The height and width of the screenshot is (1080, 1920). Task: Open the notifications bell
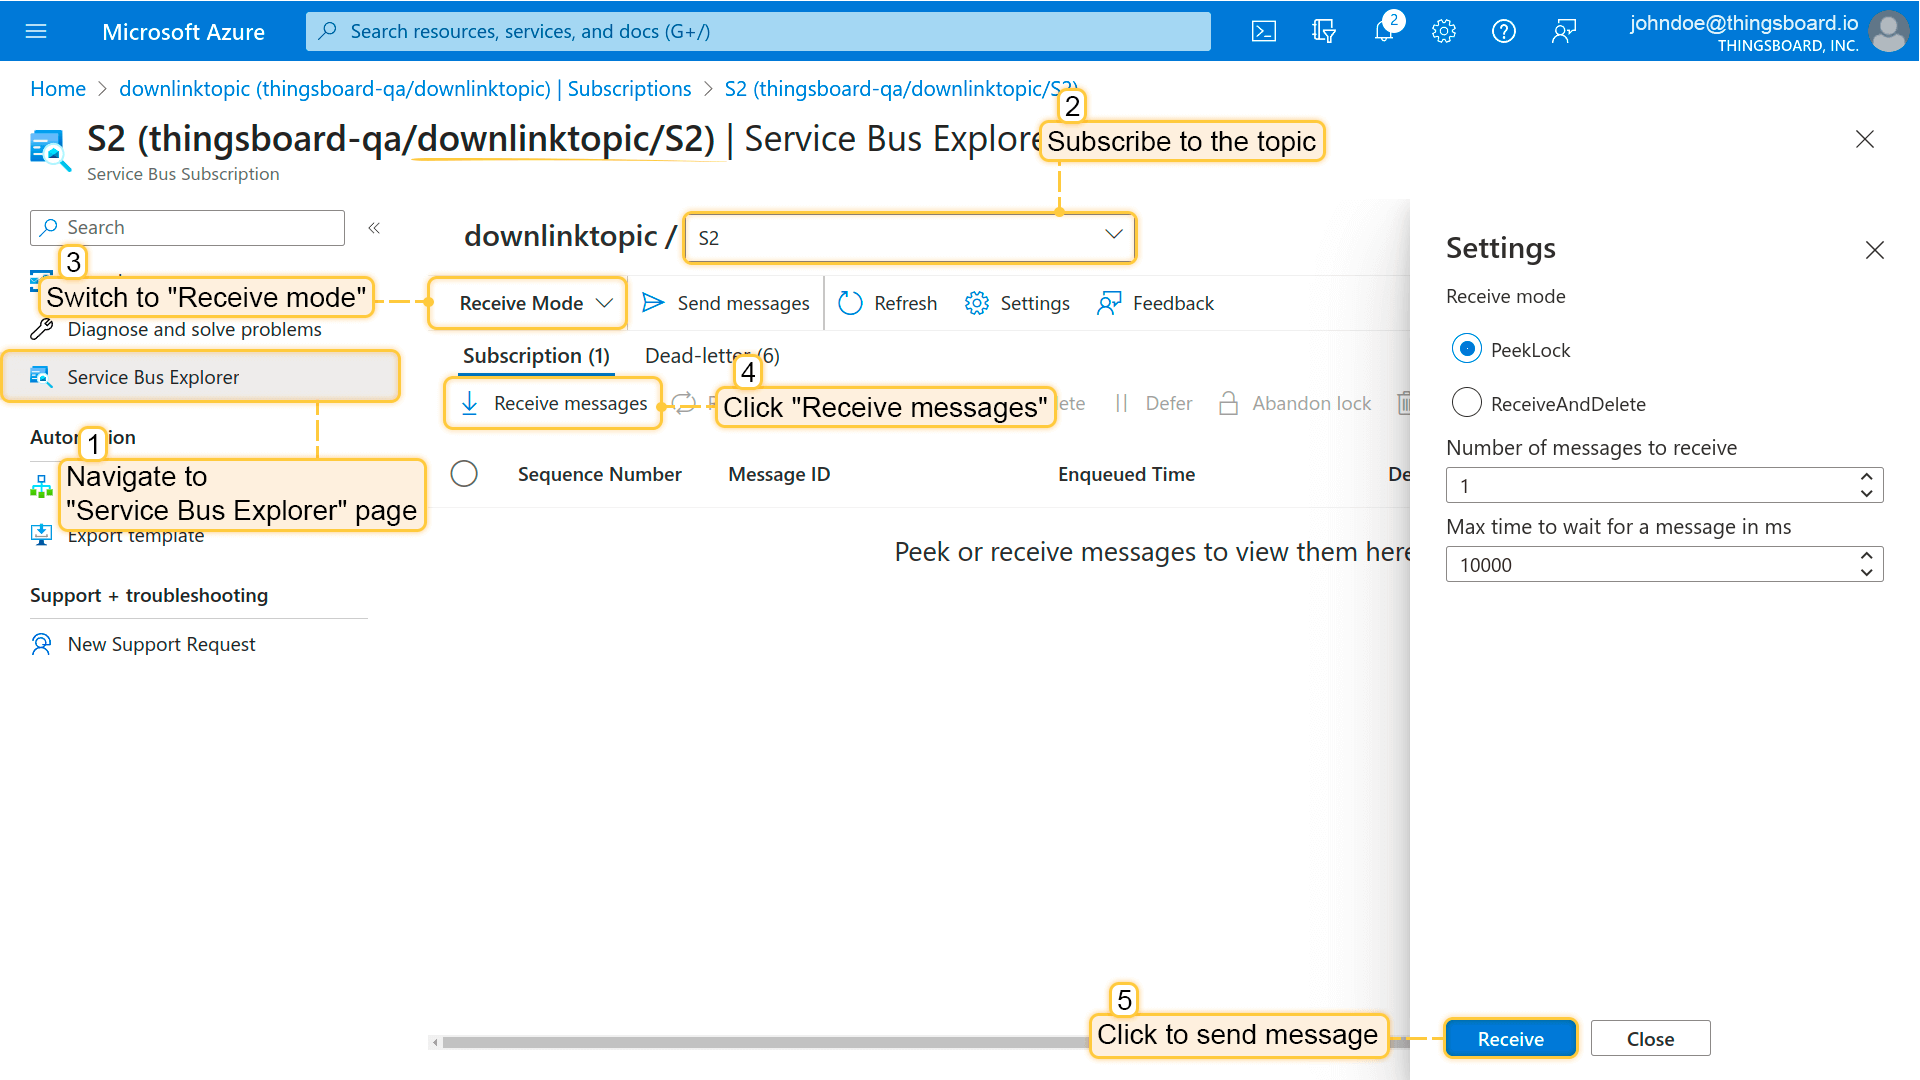tap(1384, 31)
